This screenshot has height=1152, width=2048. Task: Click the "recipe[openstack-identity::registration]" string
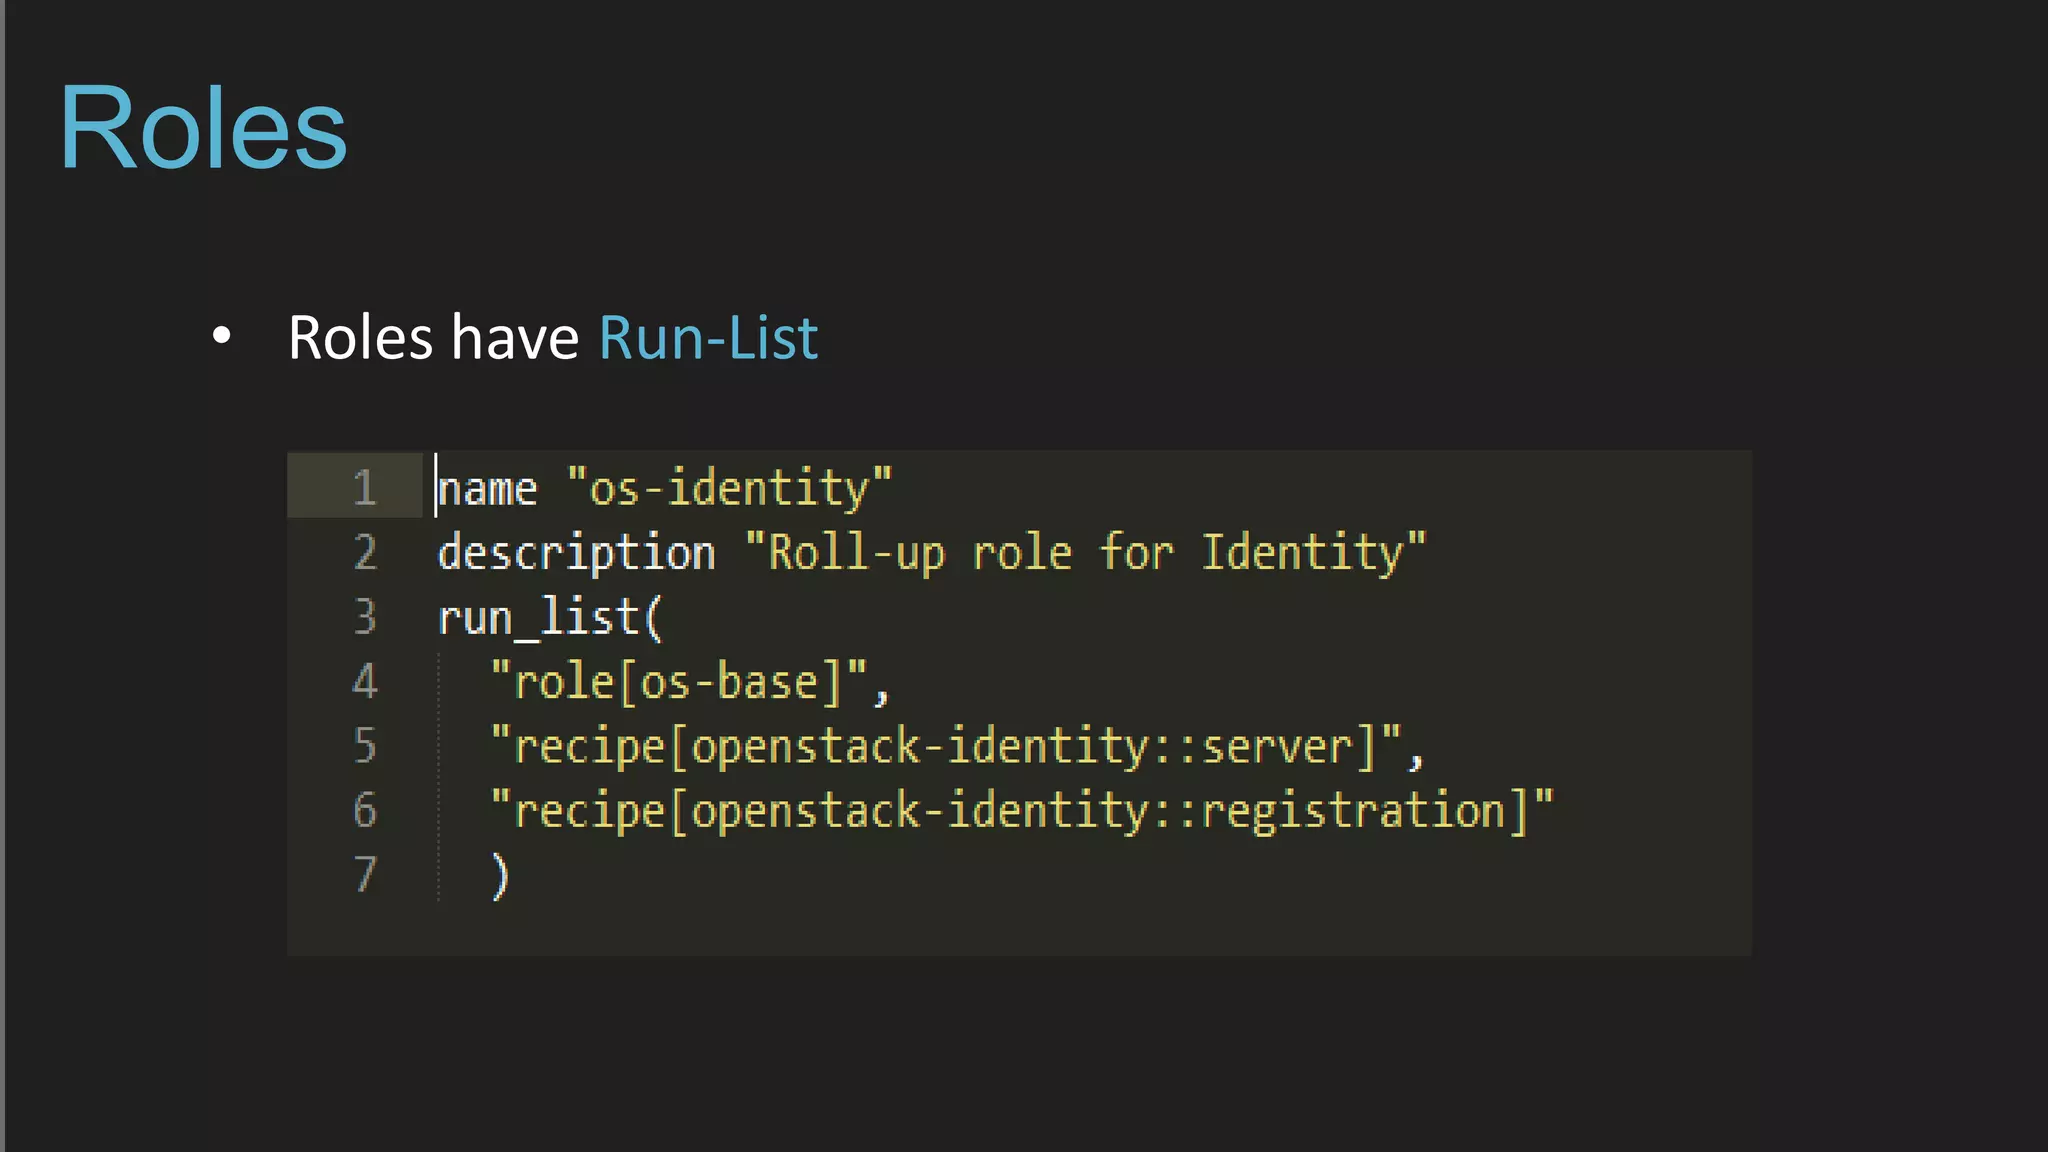coord(1022,810)
